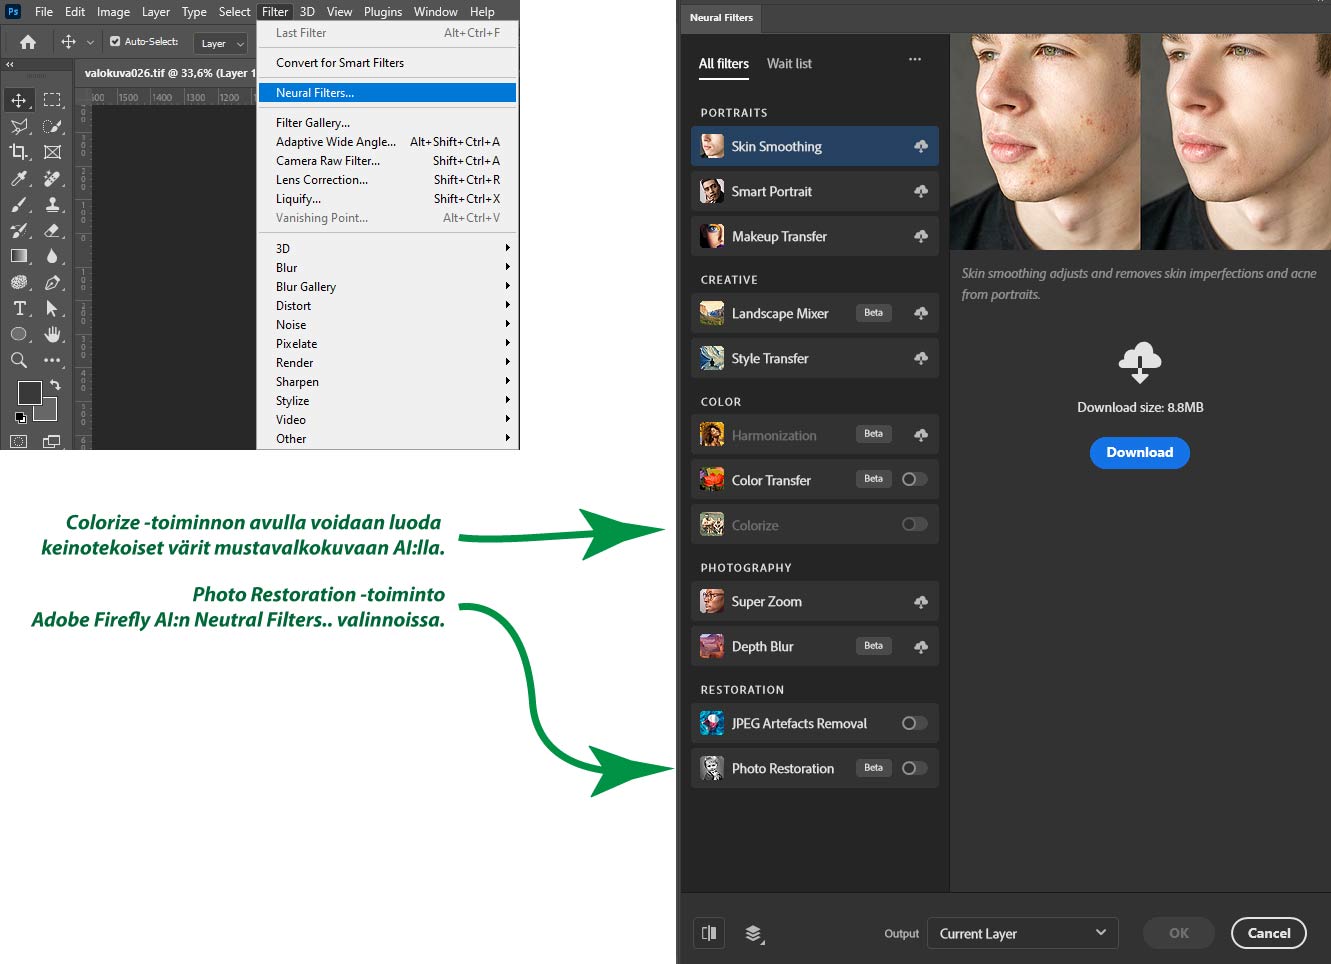
Task: Expand the Sharpen submenu
Action: click(387, 381)
